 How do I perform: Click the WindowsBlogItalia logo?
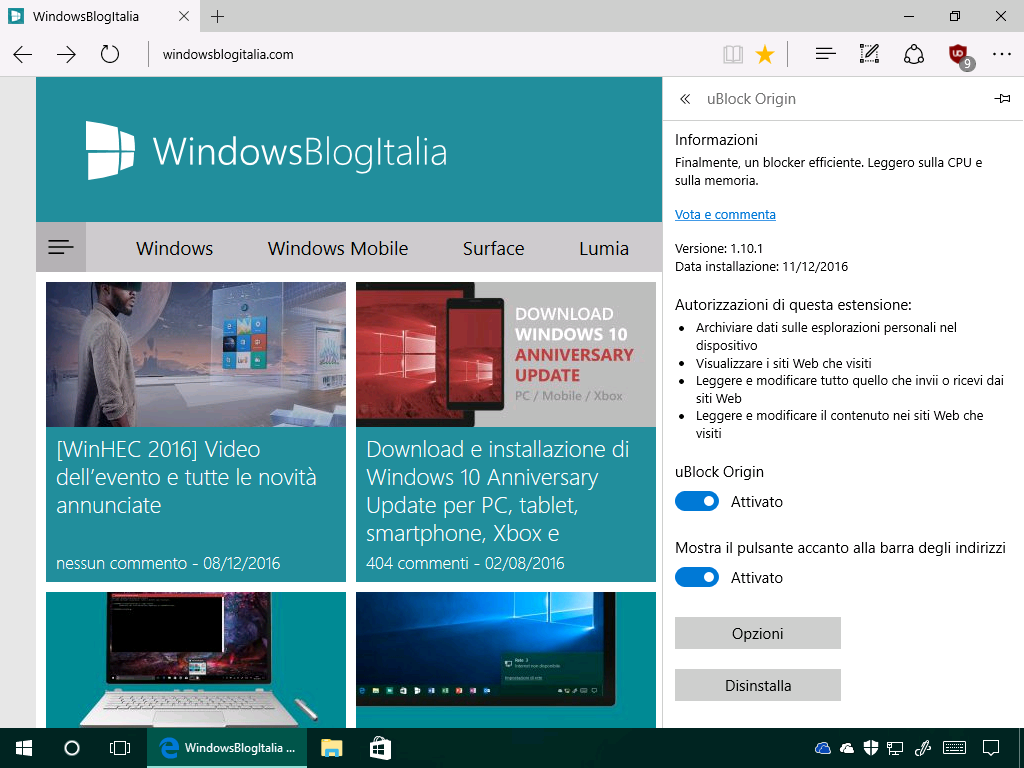(266, 151)
